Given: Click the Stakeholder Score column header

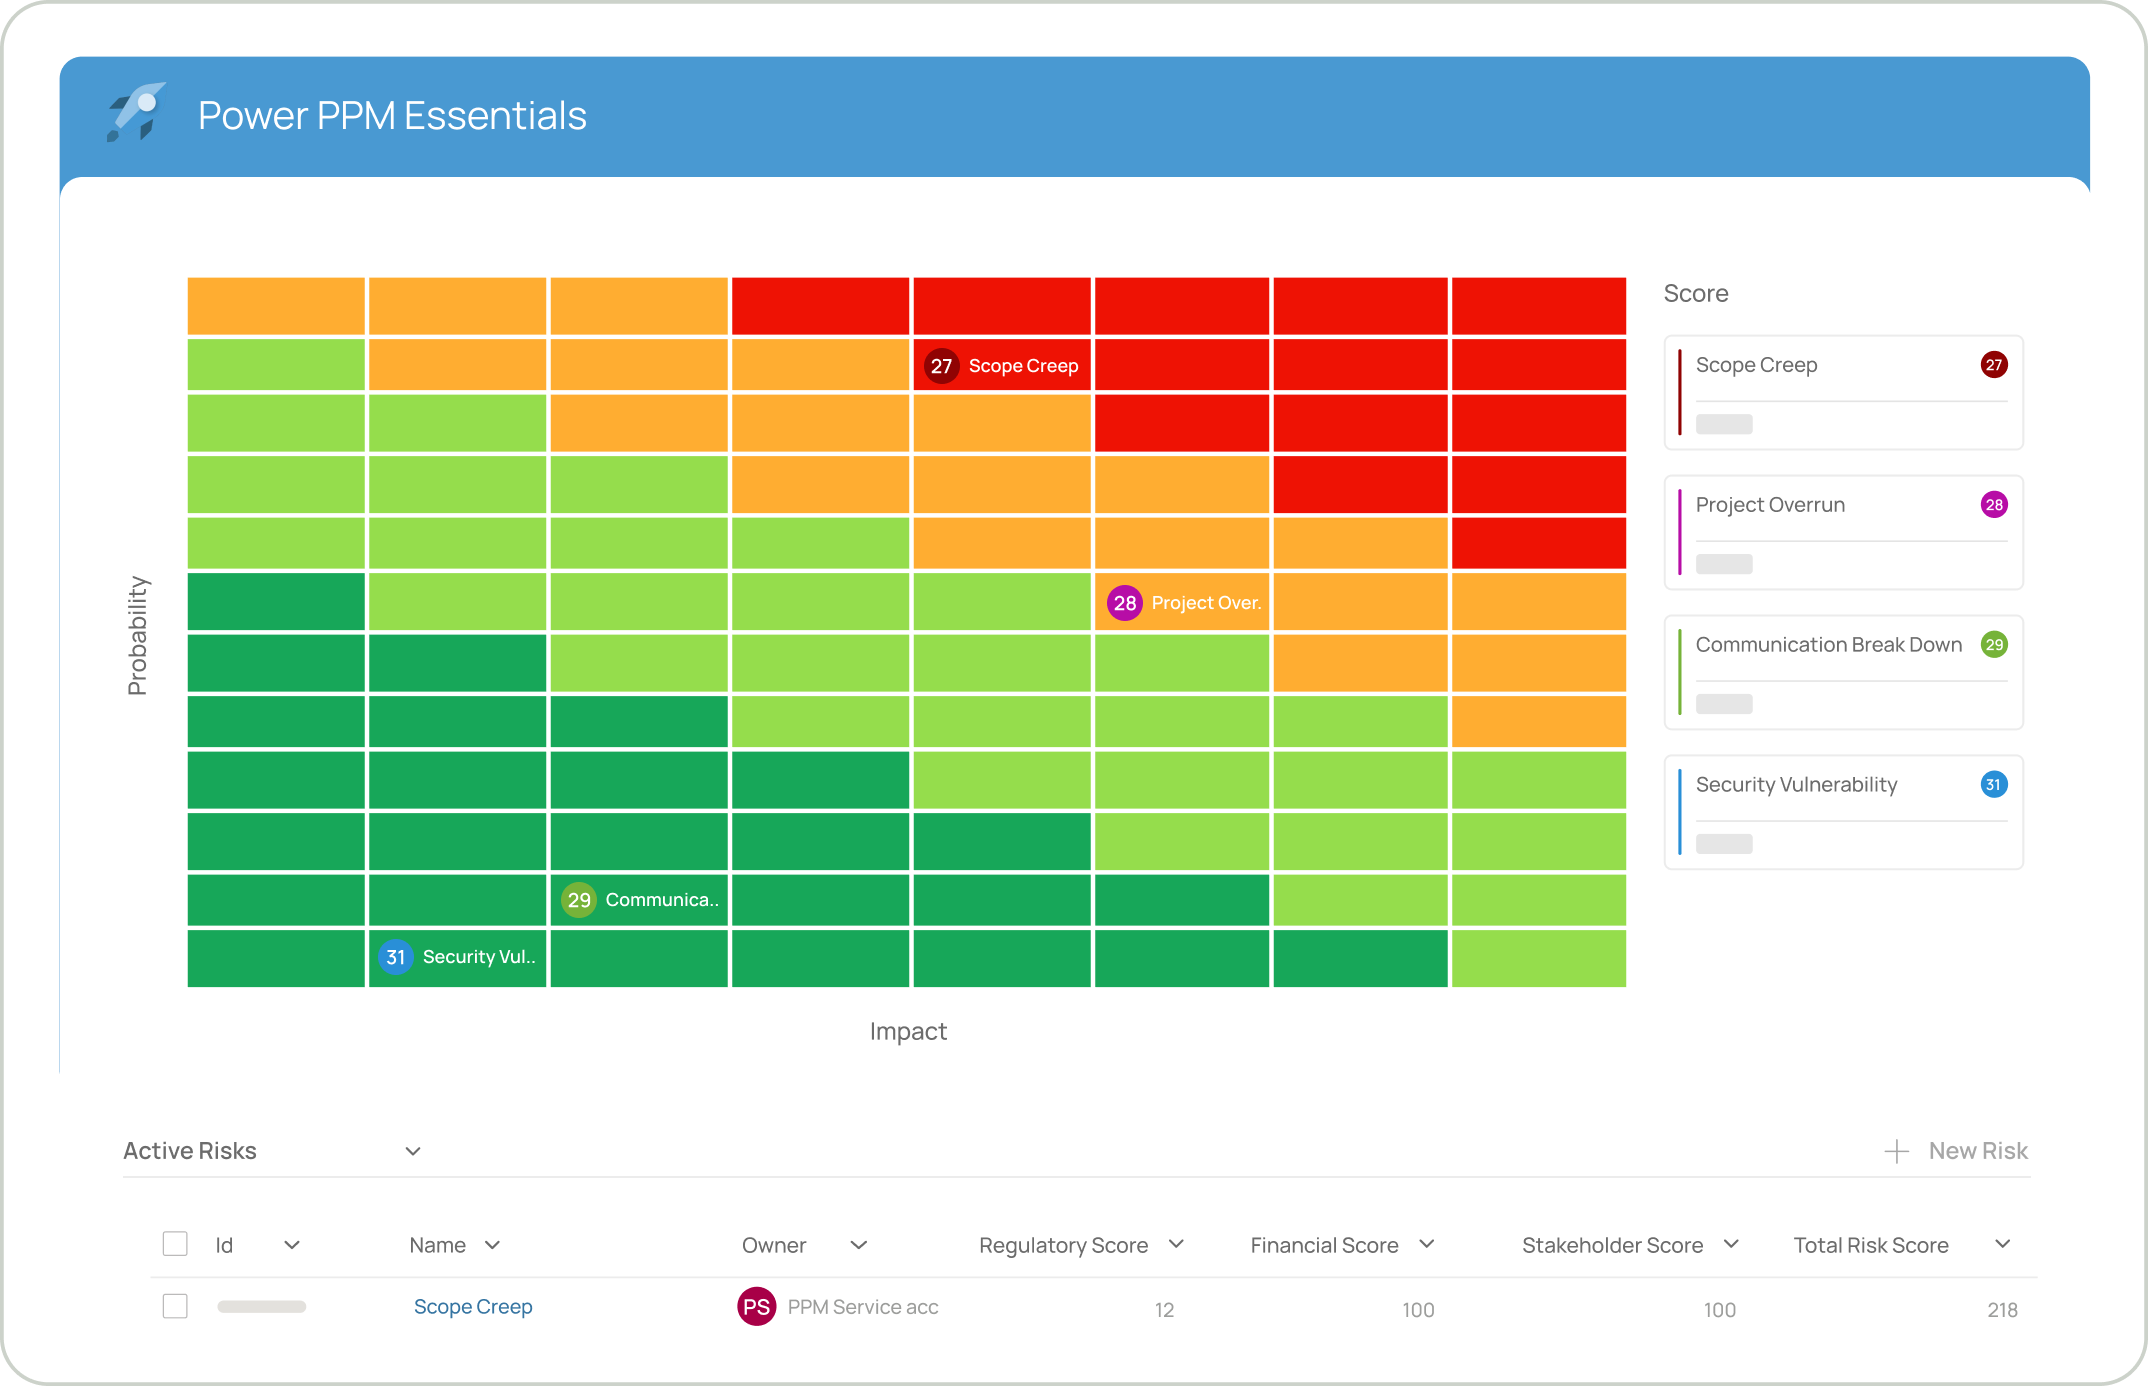Looking at the screenshot, I should point(1612,1245).
